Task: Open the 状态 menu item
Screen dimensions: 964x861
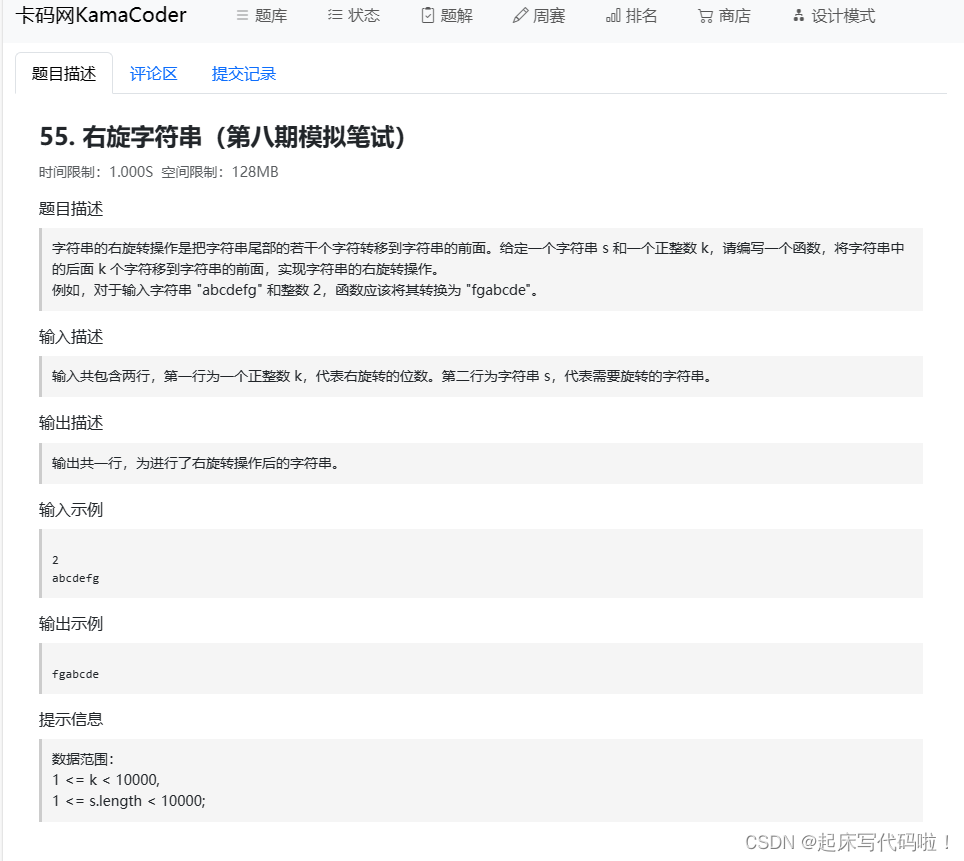Action: [354, 15]
